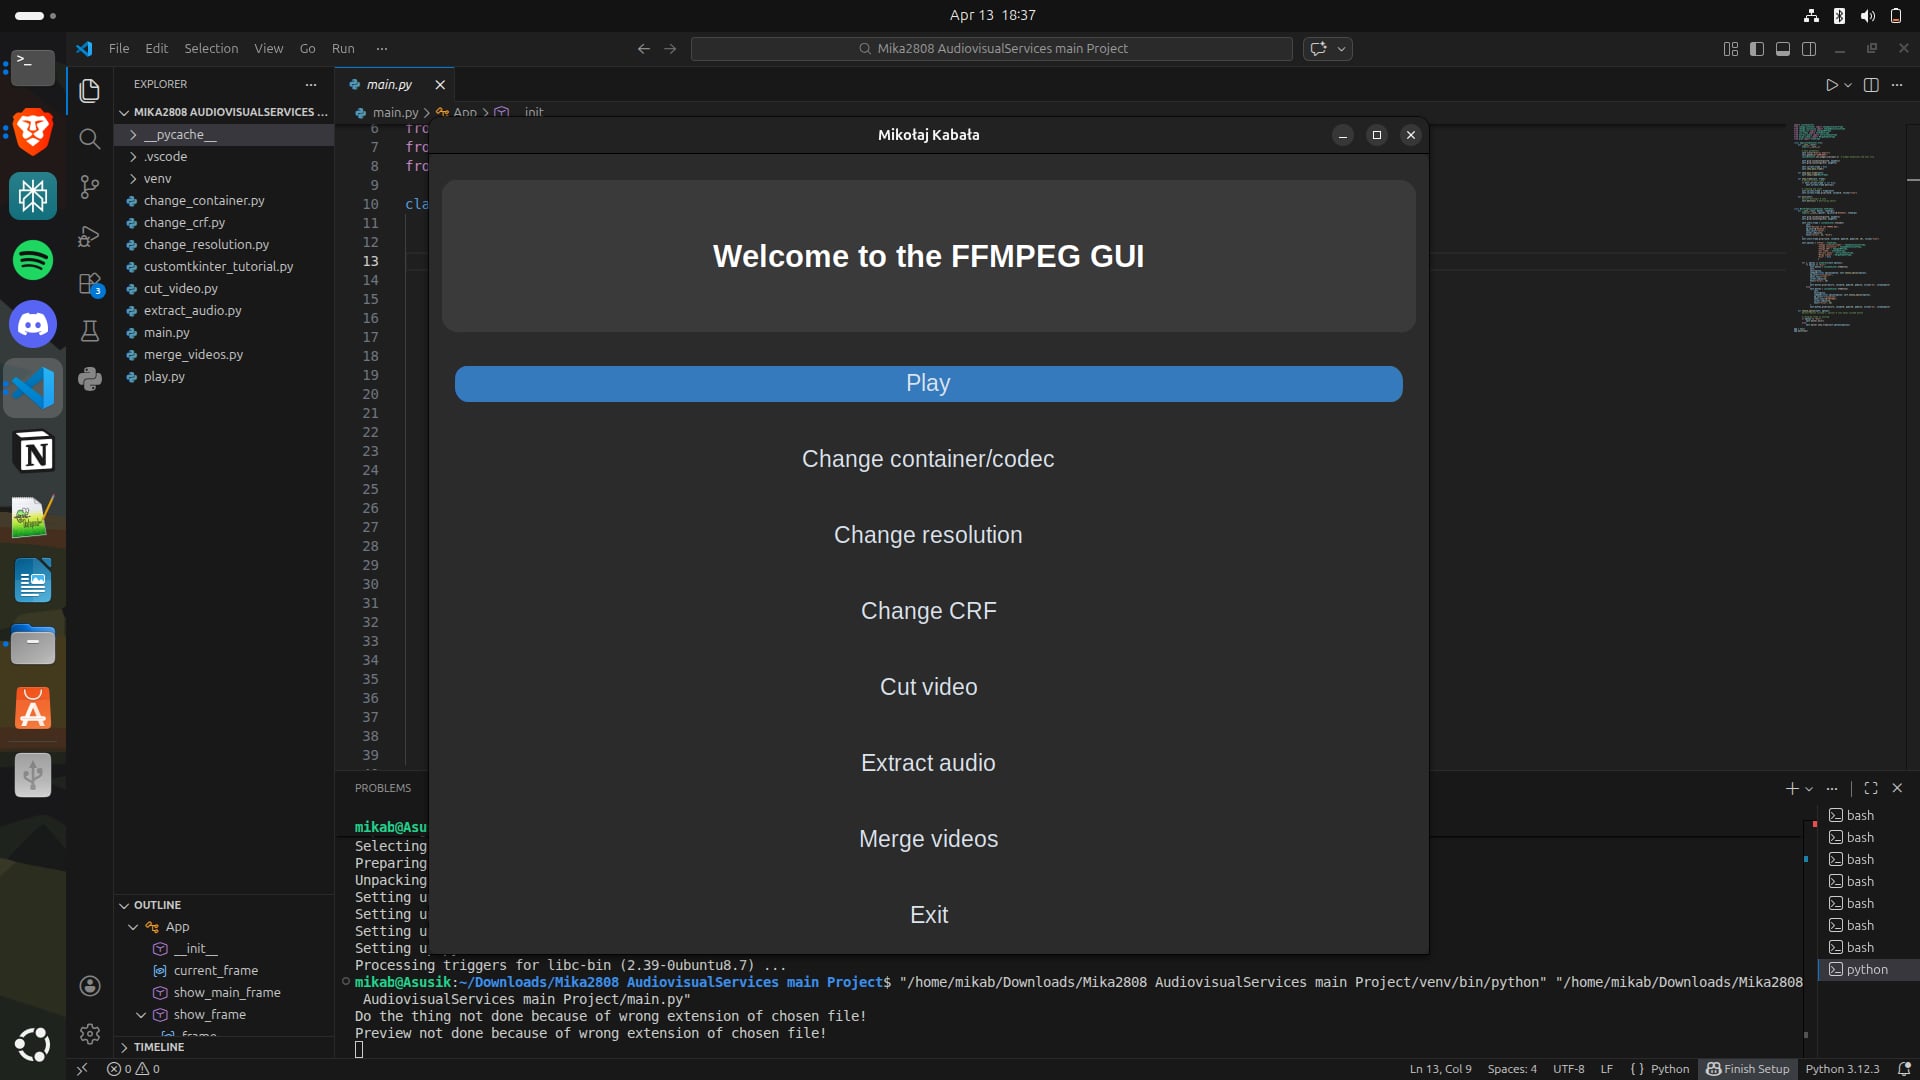Click the command center search field
The width and height of the screenshot is (1920, 1080).
point(991,49)
